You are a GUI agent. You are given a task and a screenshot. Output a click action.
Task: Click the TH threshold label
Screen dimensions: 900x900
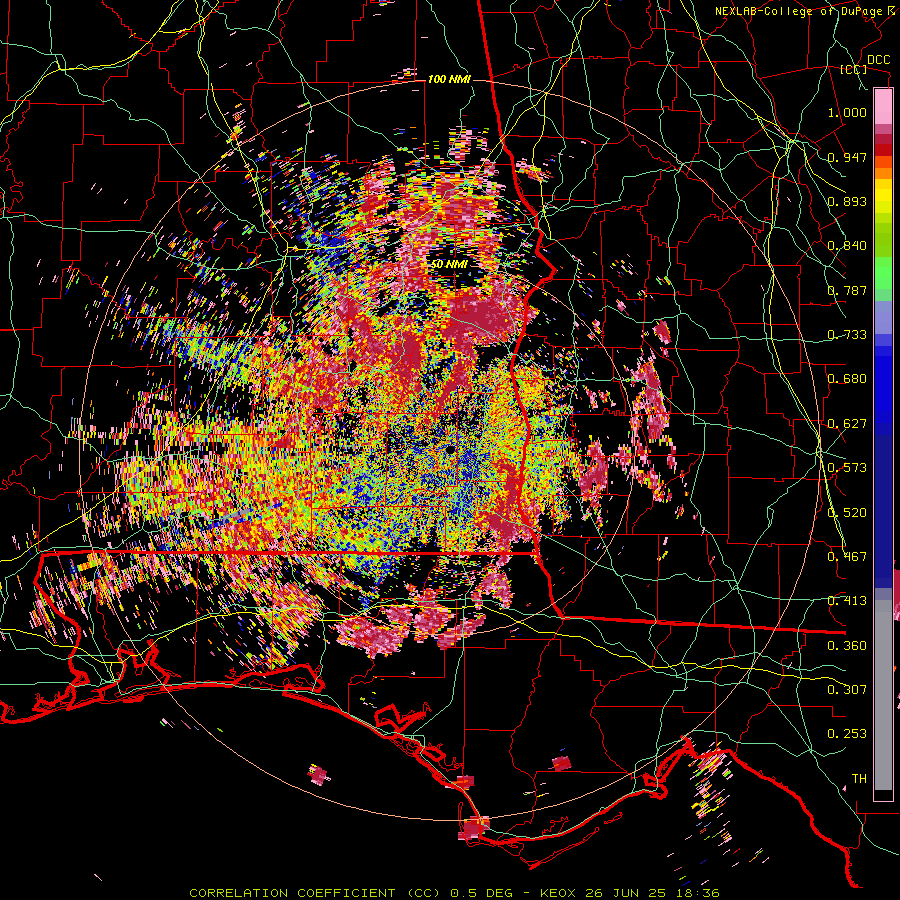[859, 779]
